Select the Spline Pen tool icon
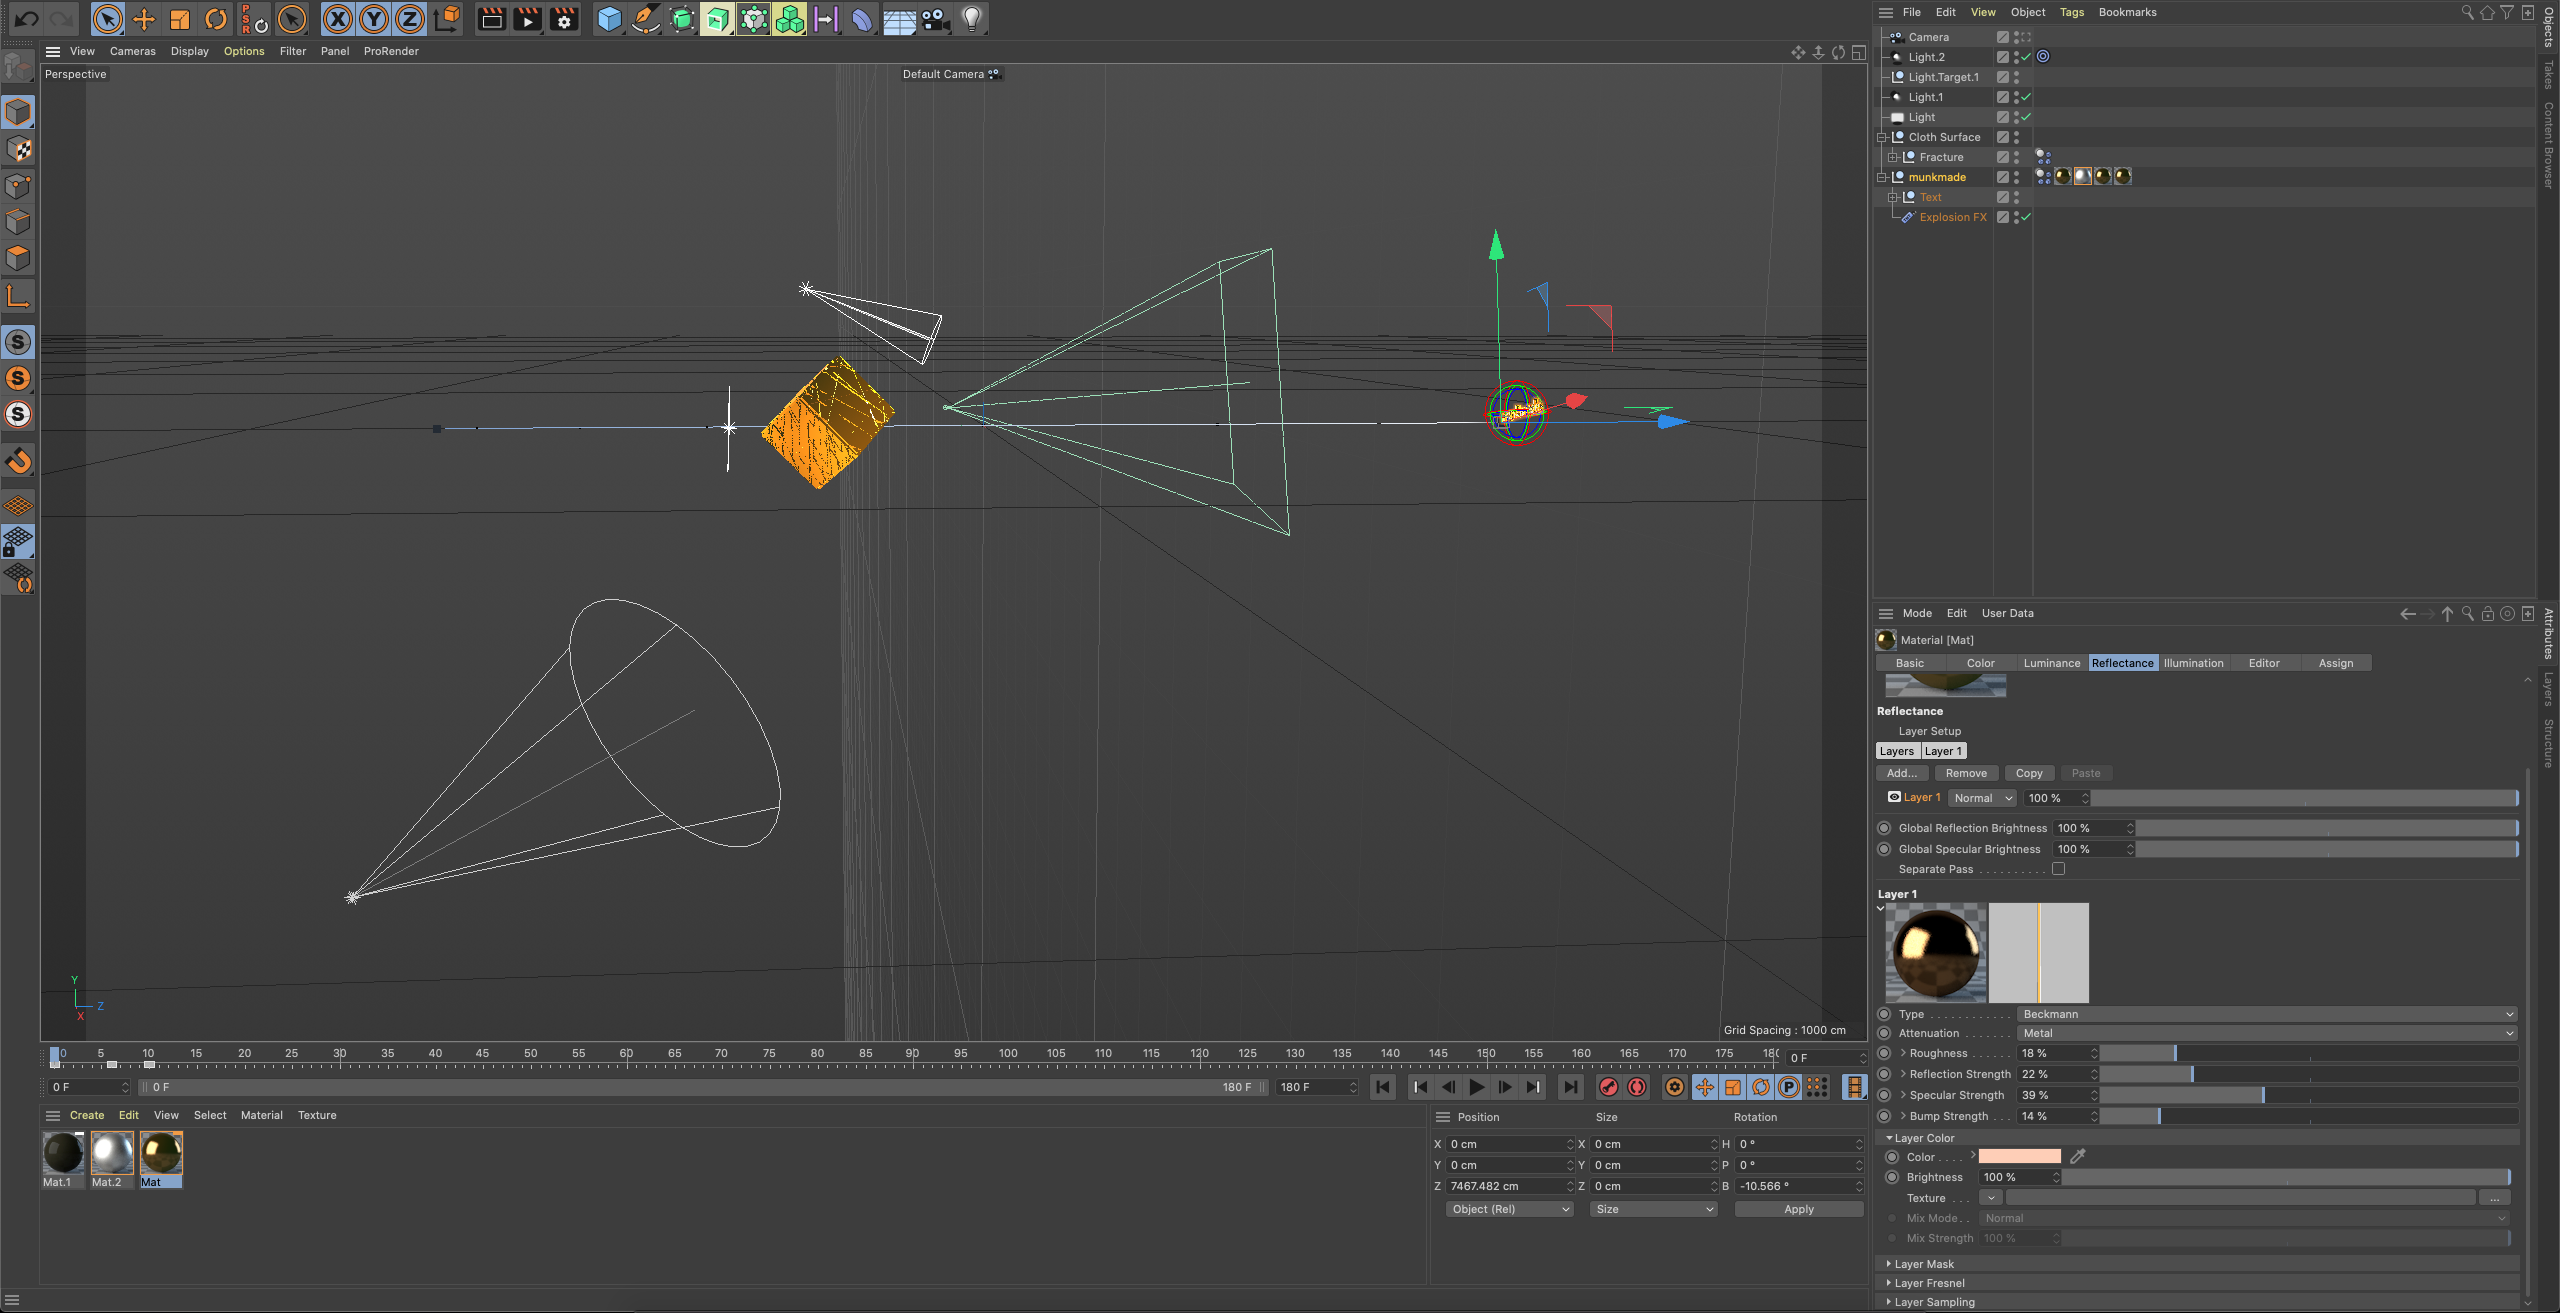 [645, 19]
